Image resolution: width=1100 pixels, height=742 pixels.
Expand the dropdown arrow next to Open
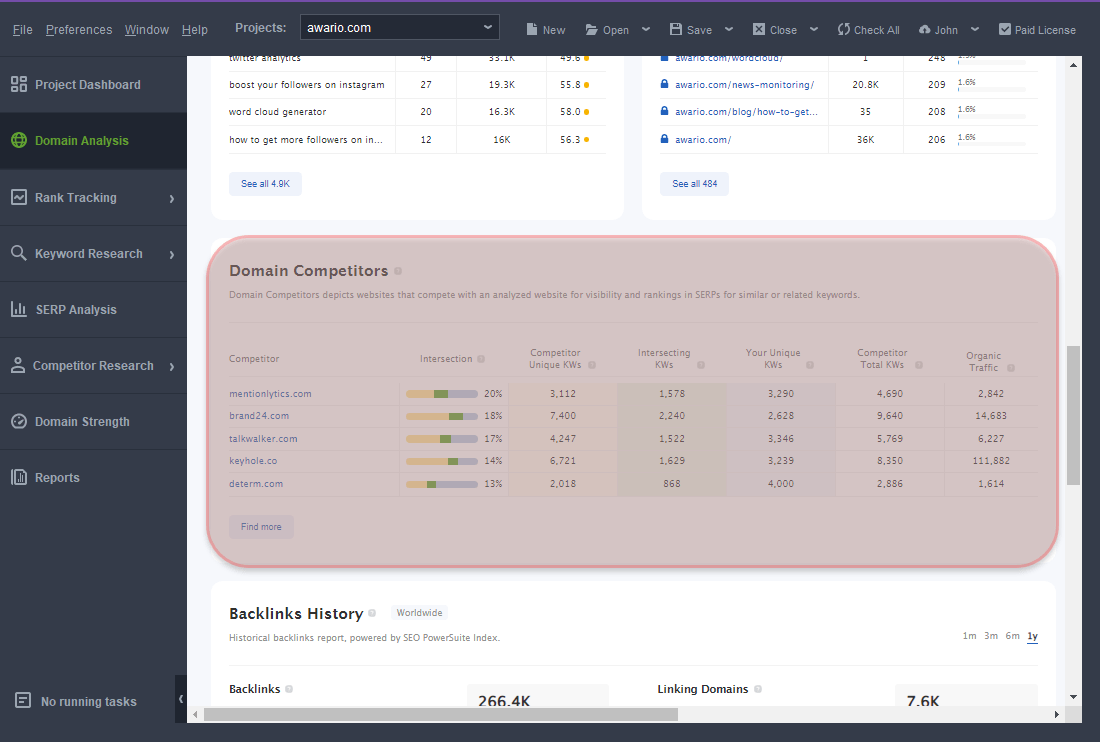646,29
